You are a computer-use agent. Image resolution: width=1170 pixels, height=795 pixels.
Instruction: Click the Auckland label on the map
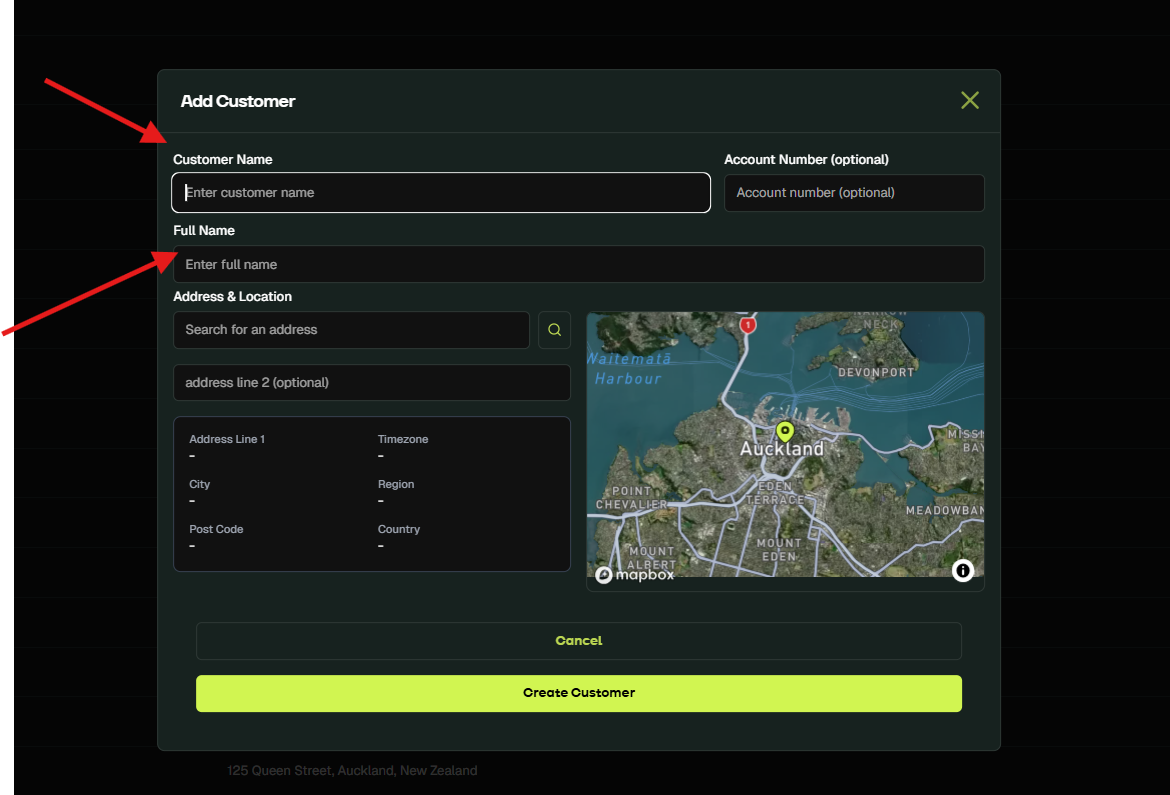tap(782, 450)
